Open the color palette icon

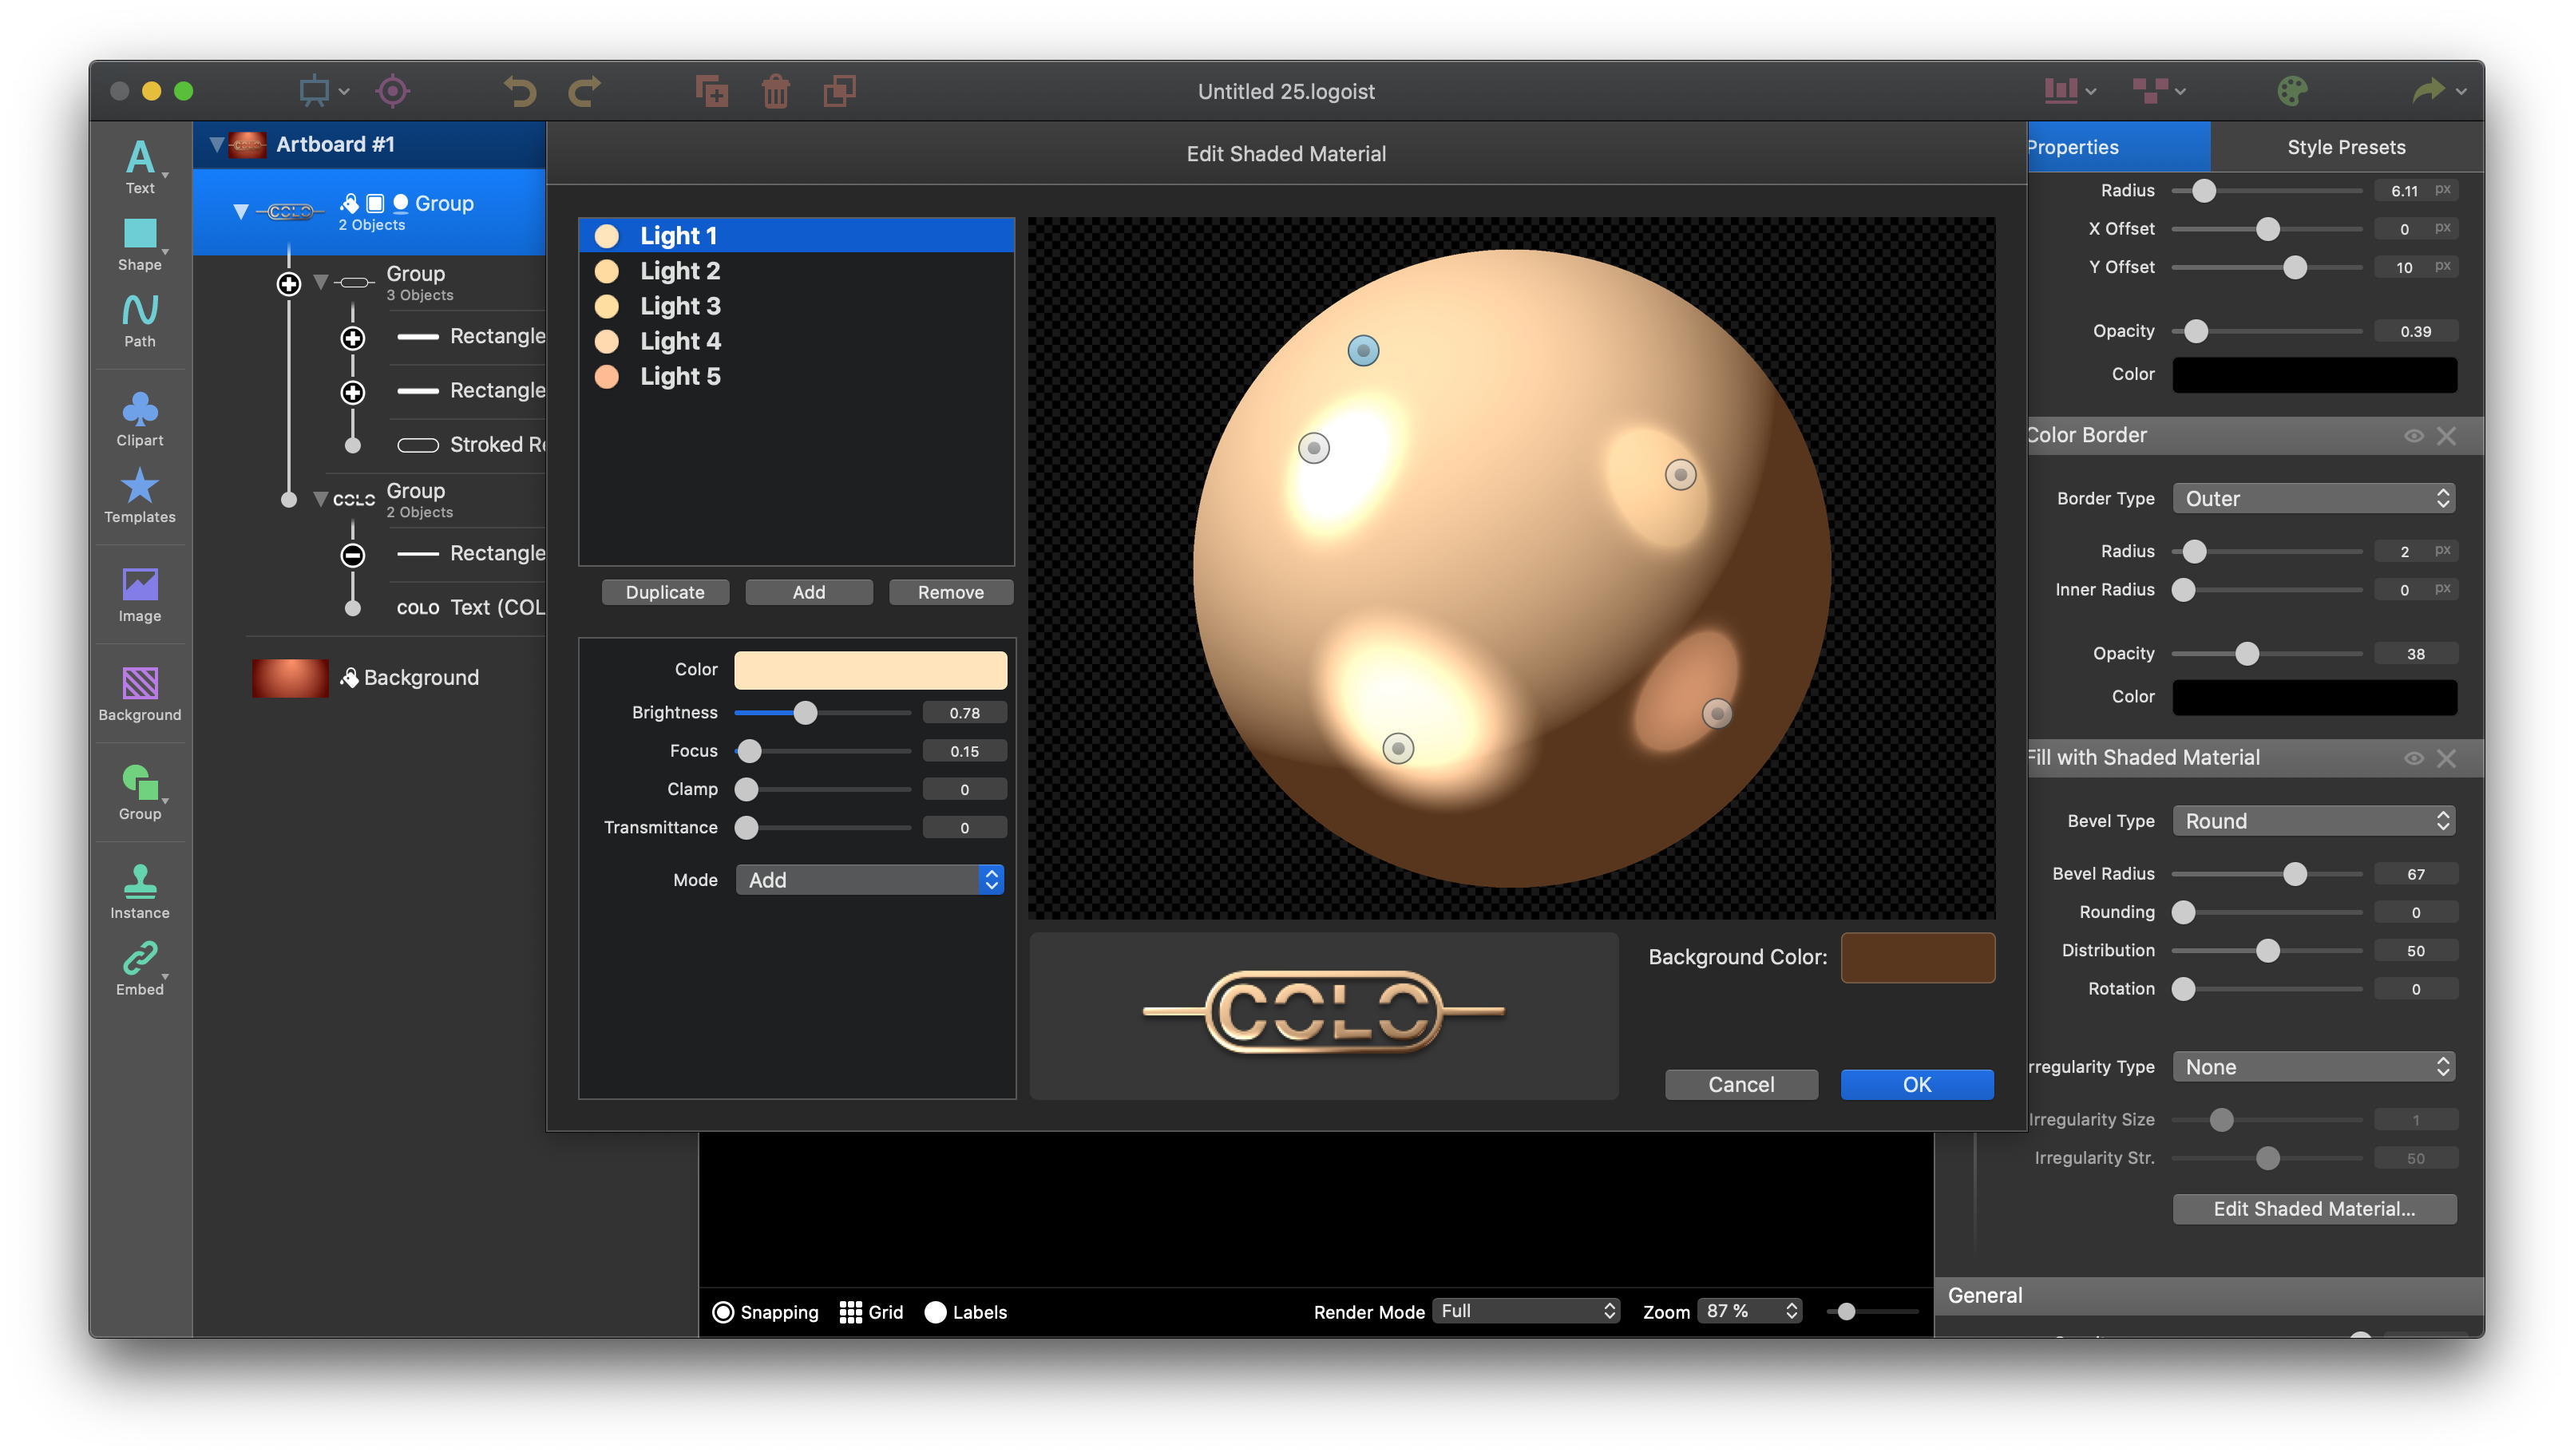2292,91
